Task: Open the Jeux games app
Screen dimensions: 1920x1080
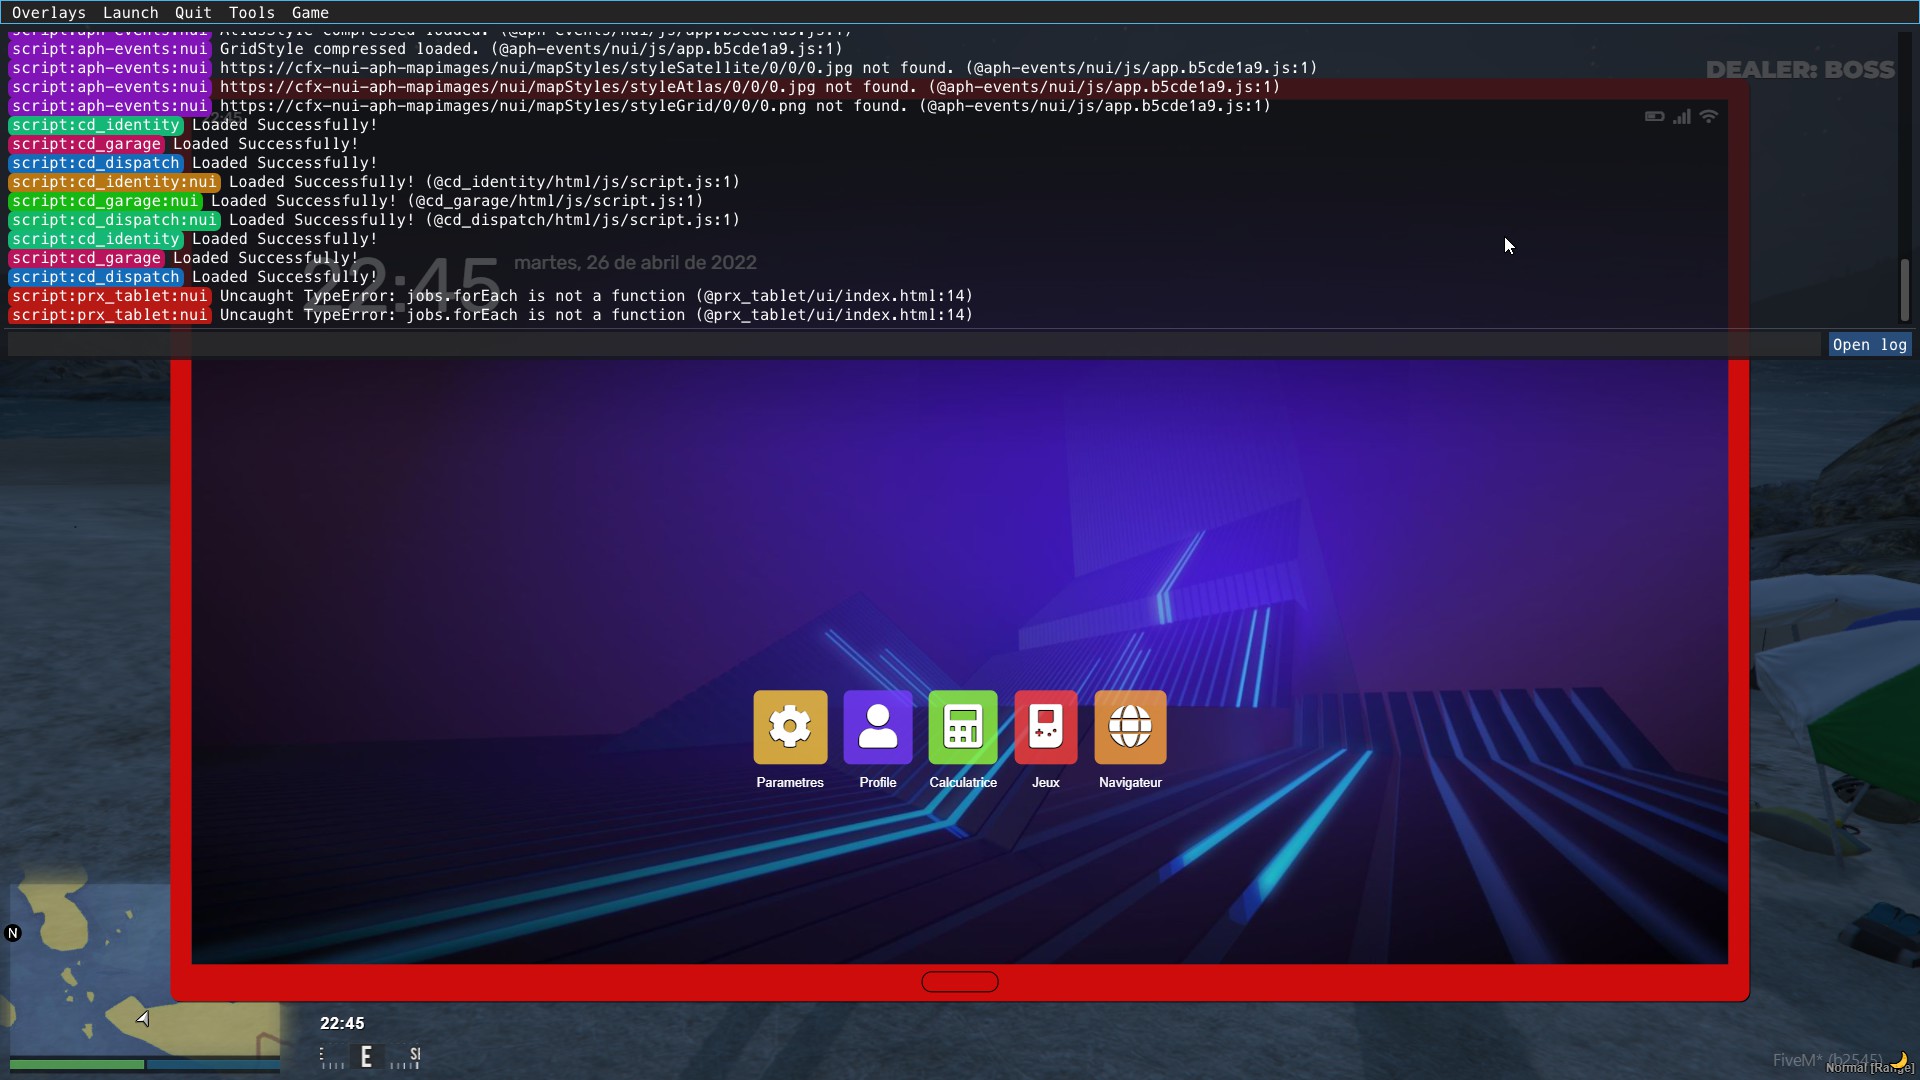Action: point(1045,727)
